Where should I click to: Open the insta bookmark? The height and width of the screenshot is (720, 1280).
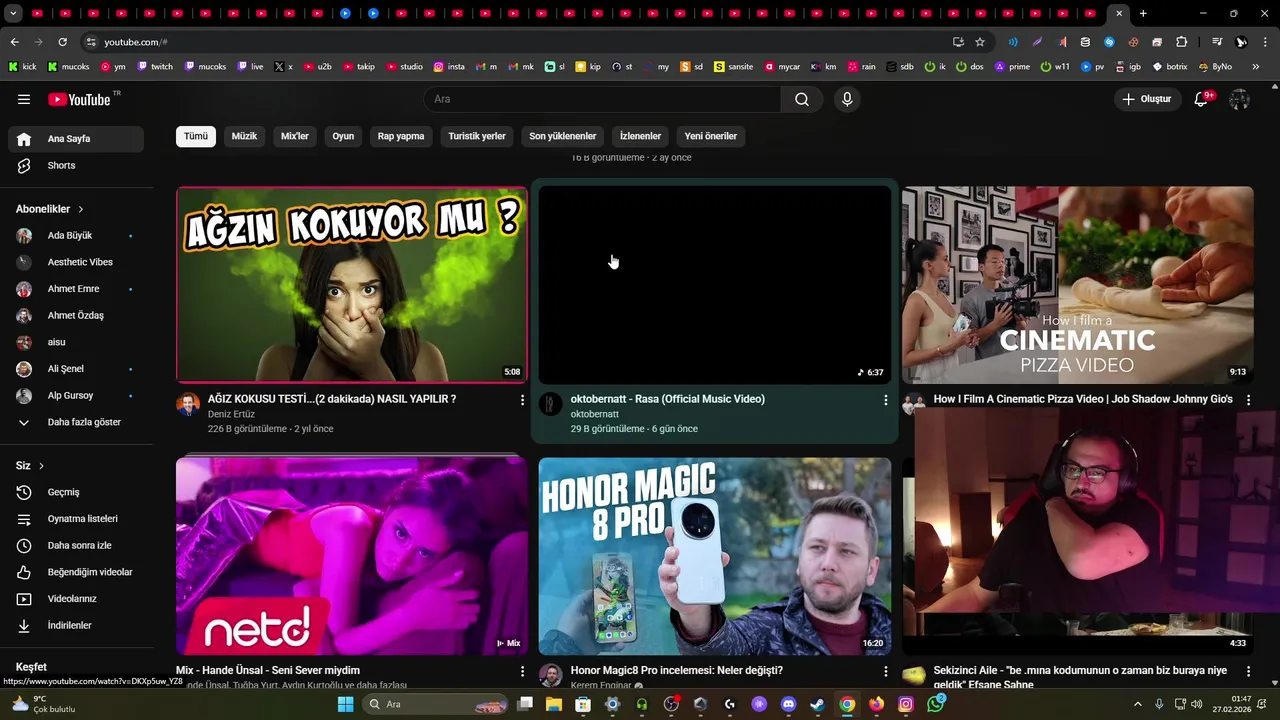(449, 67)
